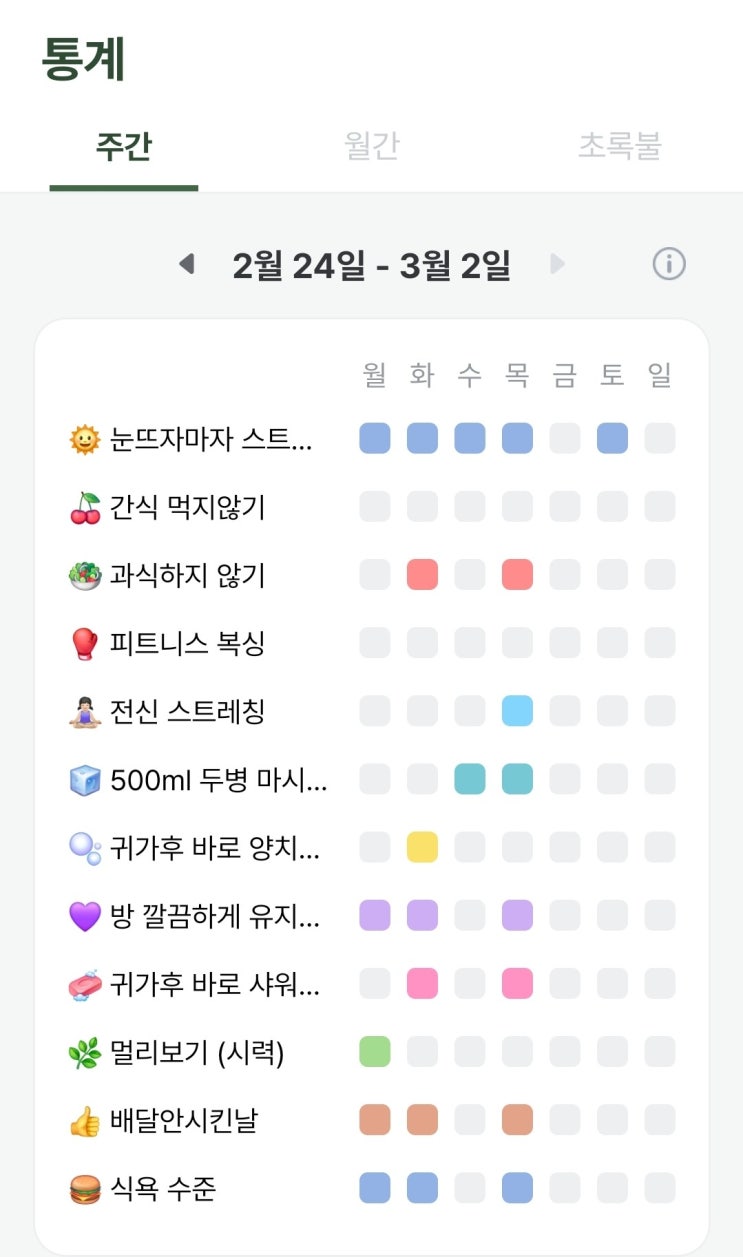Screen dimensions: 743x1257
Task: Select the meditation icon of 전신 스트레칭
Action: pos(85,712)
